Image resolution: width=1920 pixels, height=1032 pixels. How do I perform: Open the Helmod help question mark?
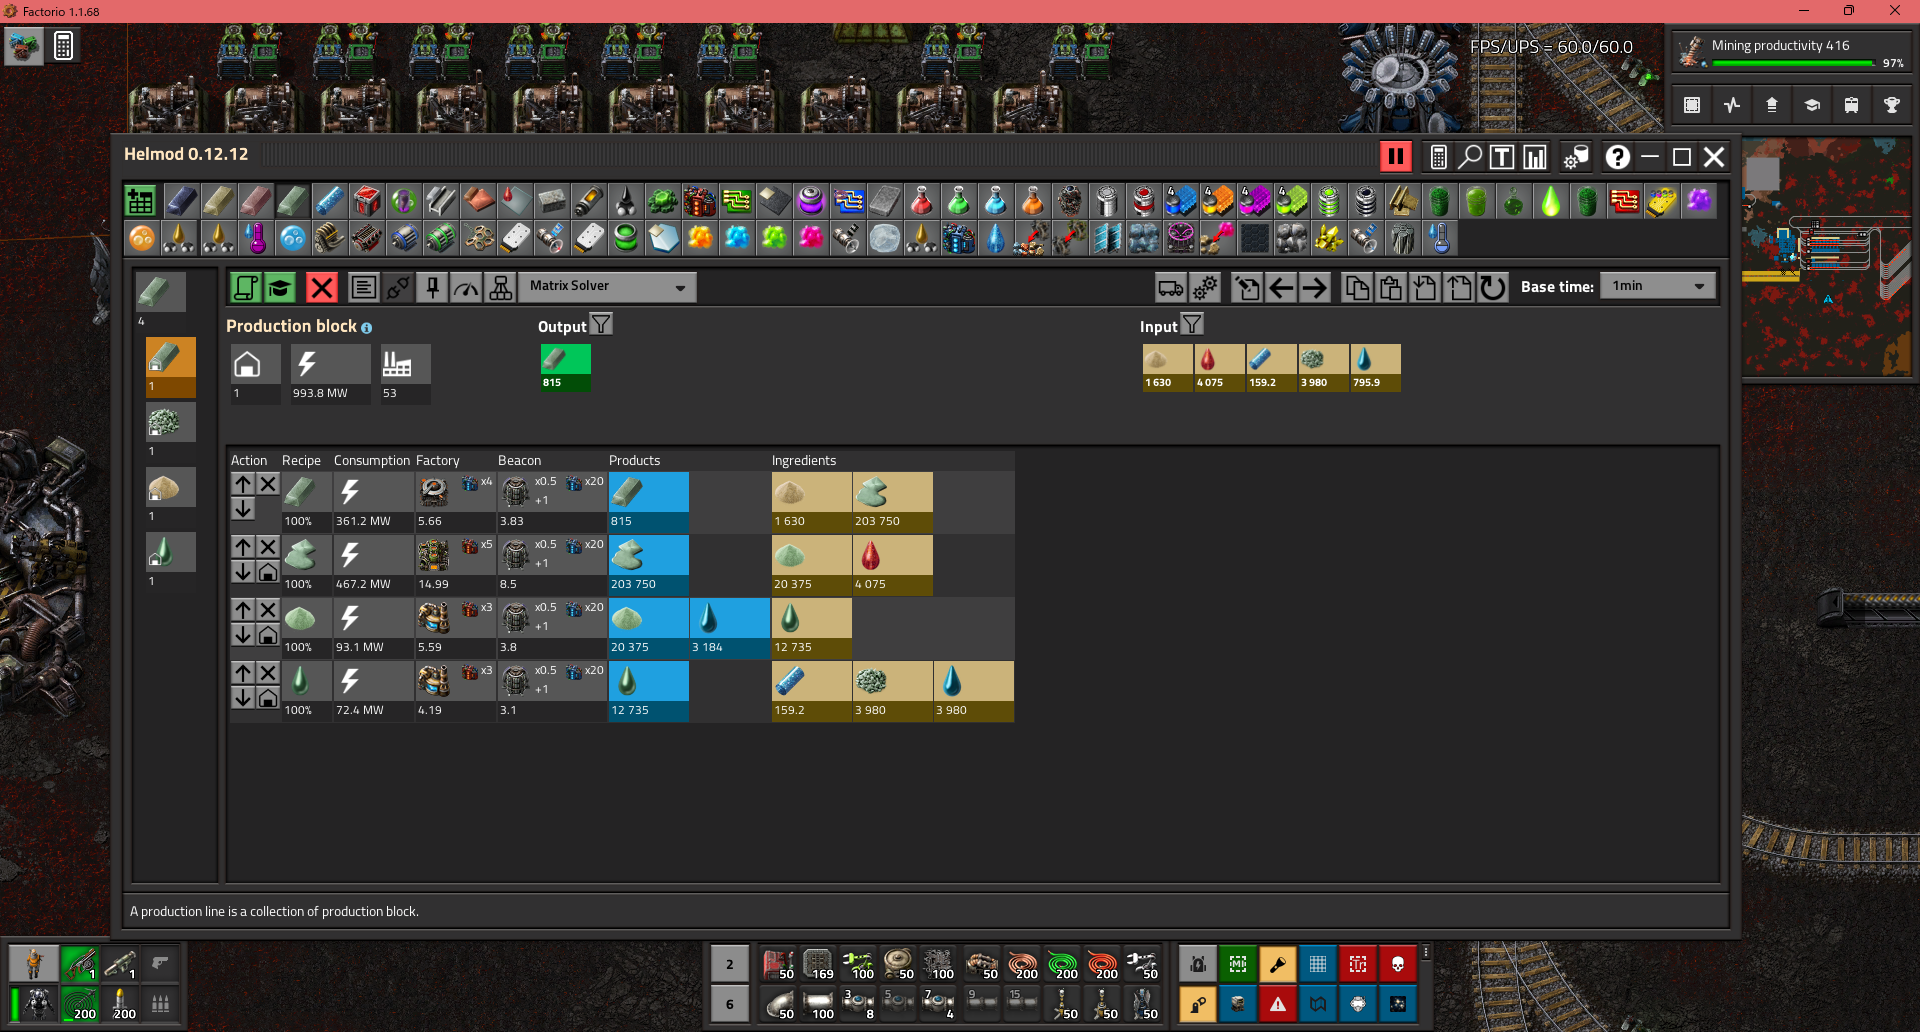[x=1617, y=157]
